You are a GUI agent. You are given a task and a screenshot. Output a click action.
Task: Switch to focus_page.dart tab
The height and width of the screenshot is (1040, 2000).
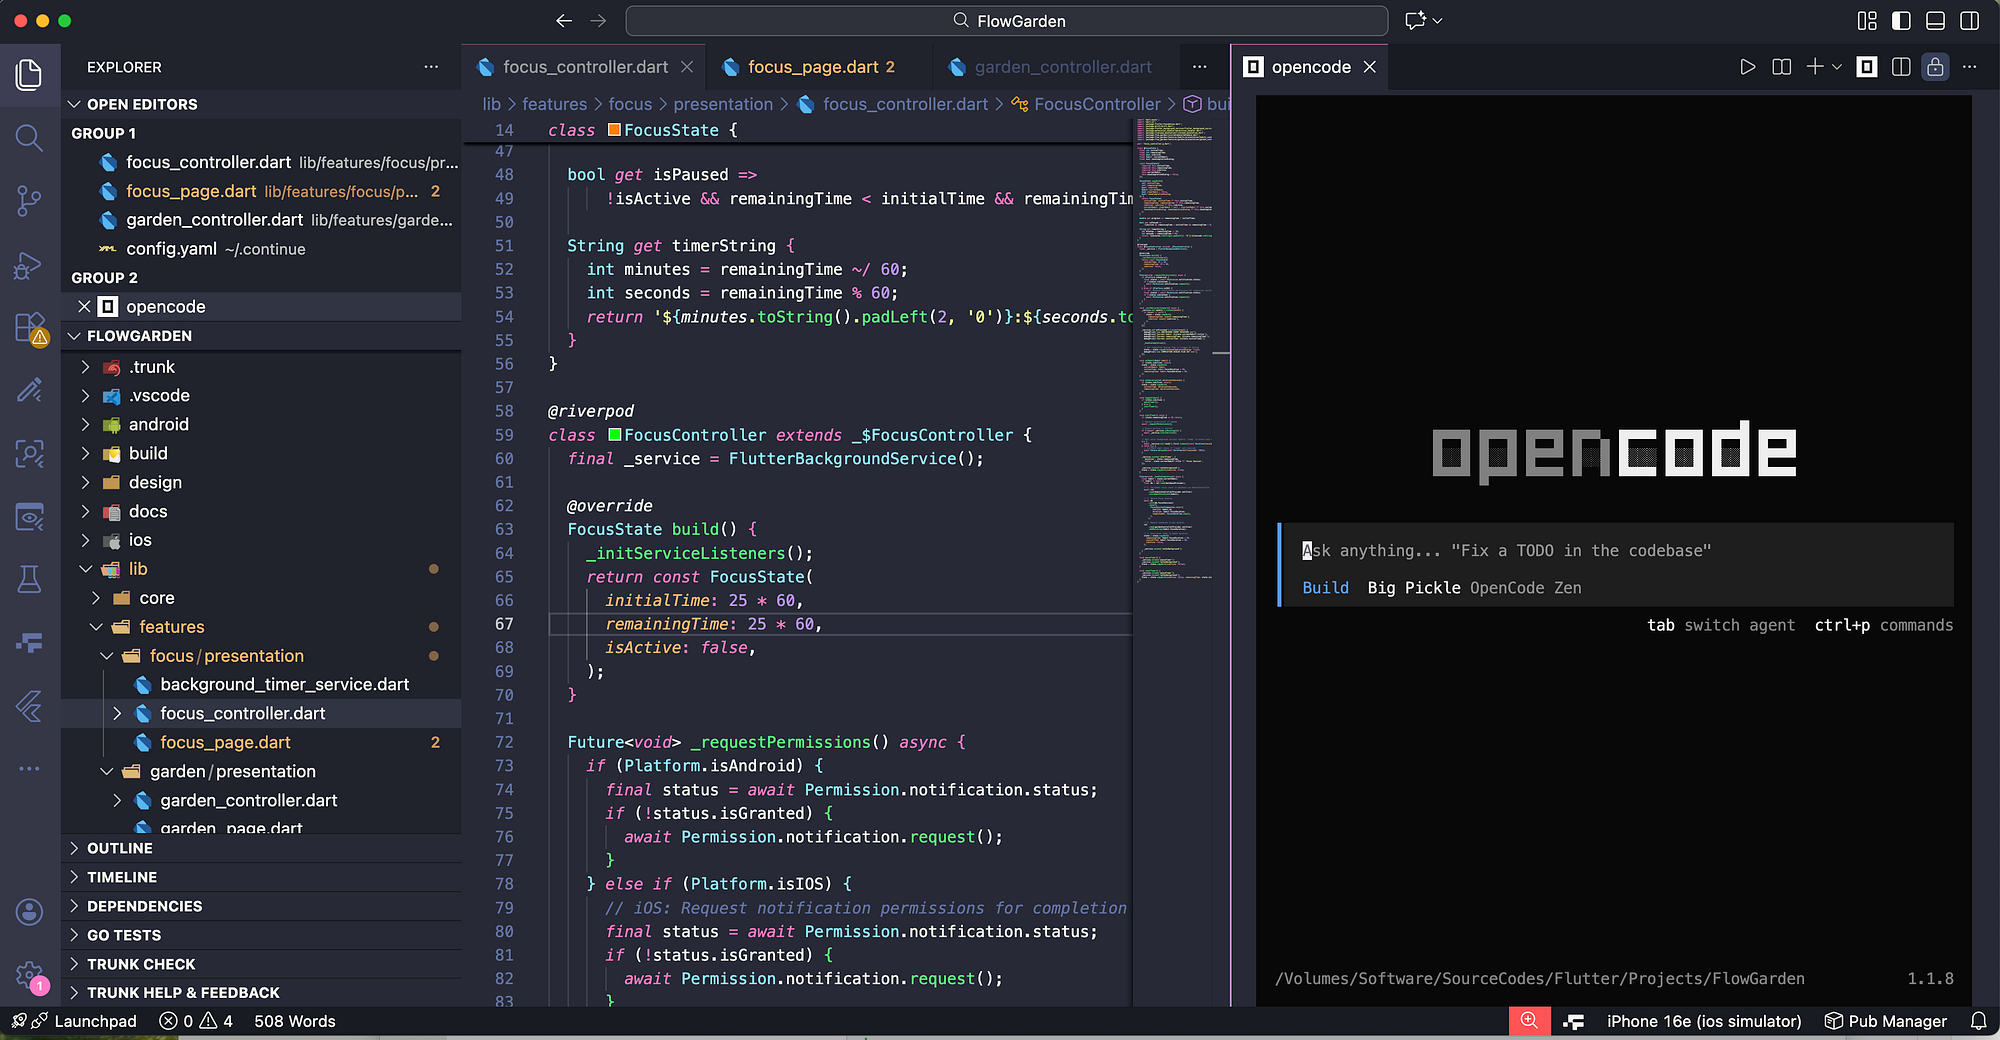[x=820, y=67]
